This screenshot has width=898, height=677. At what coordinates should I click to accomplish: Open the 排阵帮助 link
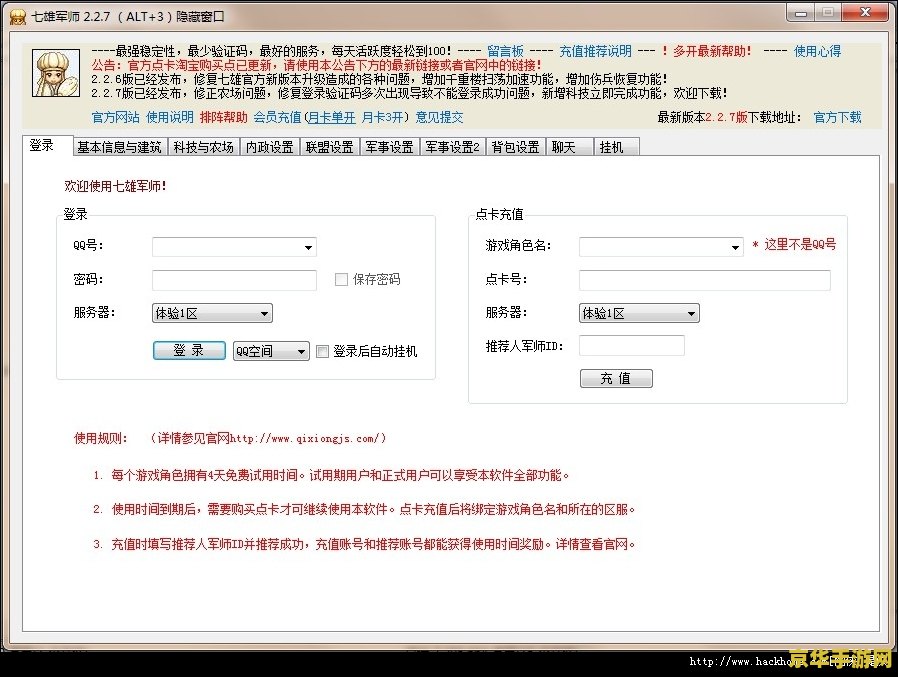[x=224, y=117]
